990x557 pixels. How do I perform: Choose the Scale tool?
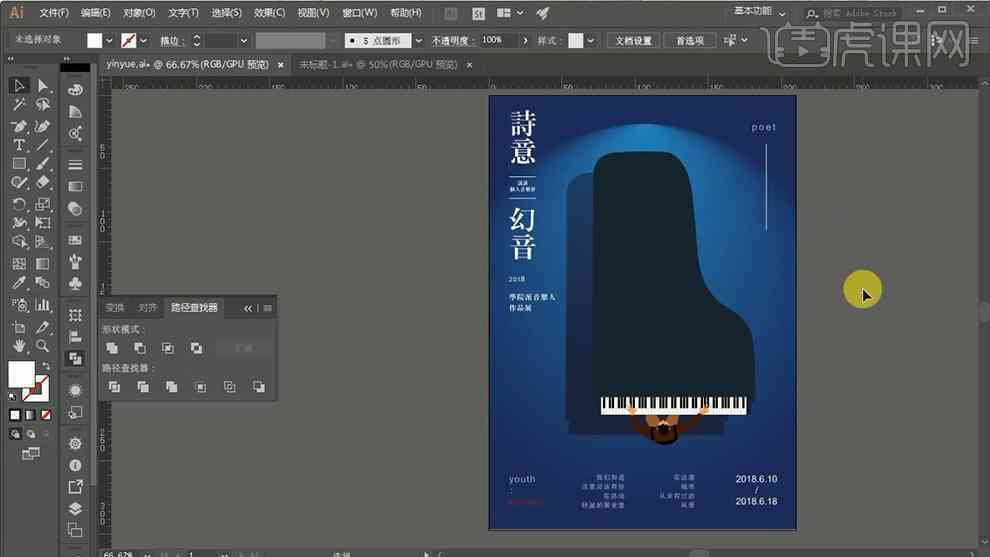pos(42,204)
